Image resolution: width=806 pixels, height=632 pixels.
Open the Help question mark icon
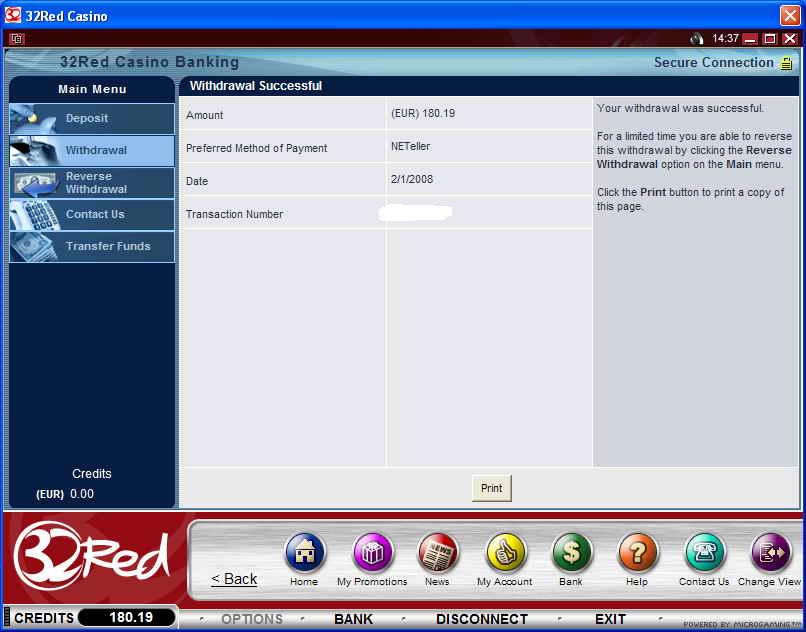coord(637,553)
